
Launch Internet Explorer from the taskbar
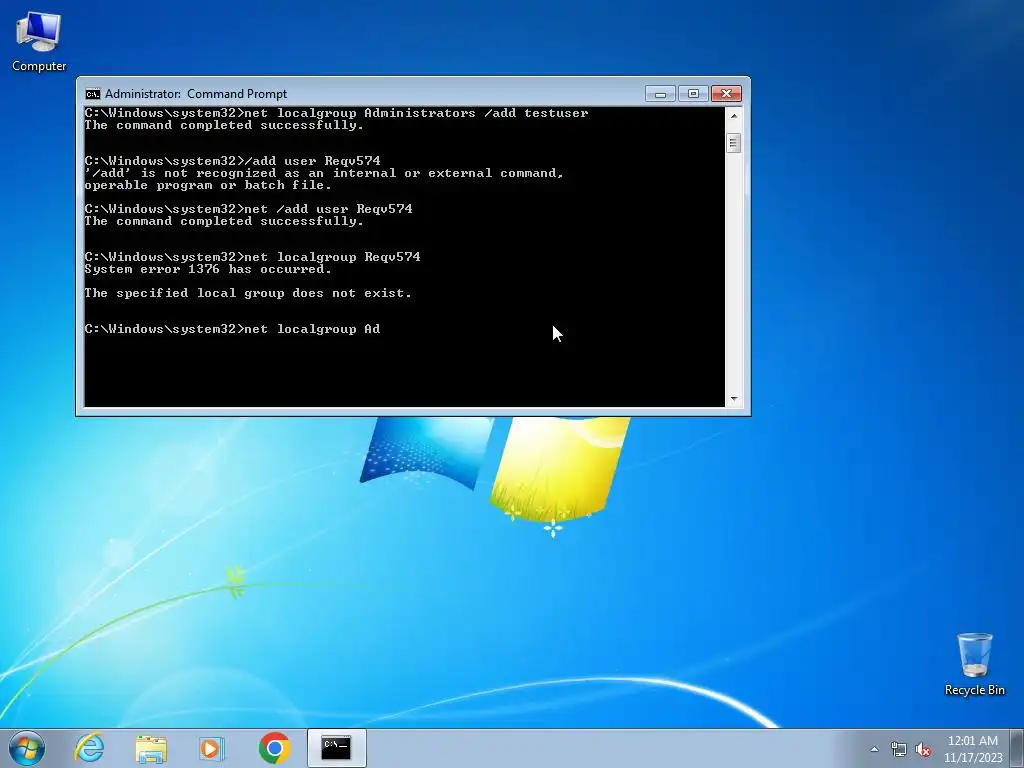point(89,748)
